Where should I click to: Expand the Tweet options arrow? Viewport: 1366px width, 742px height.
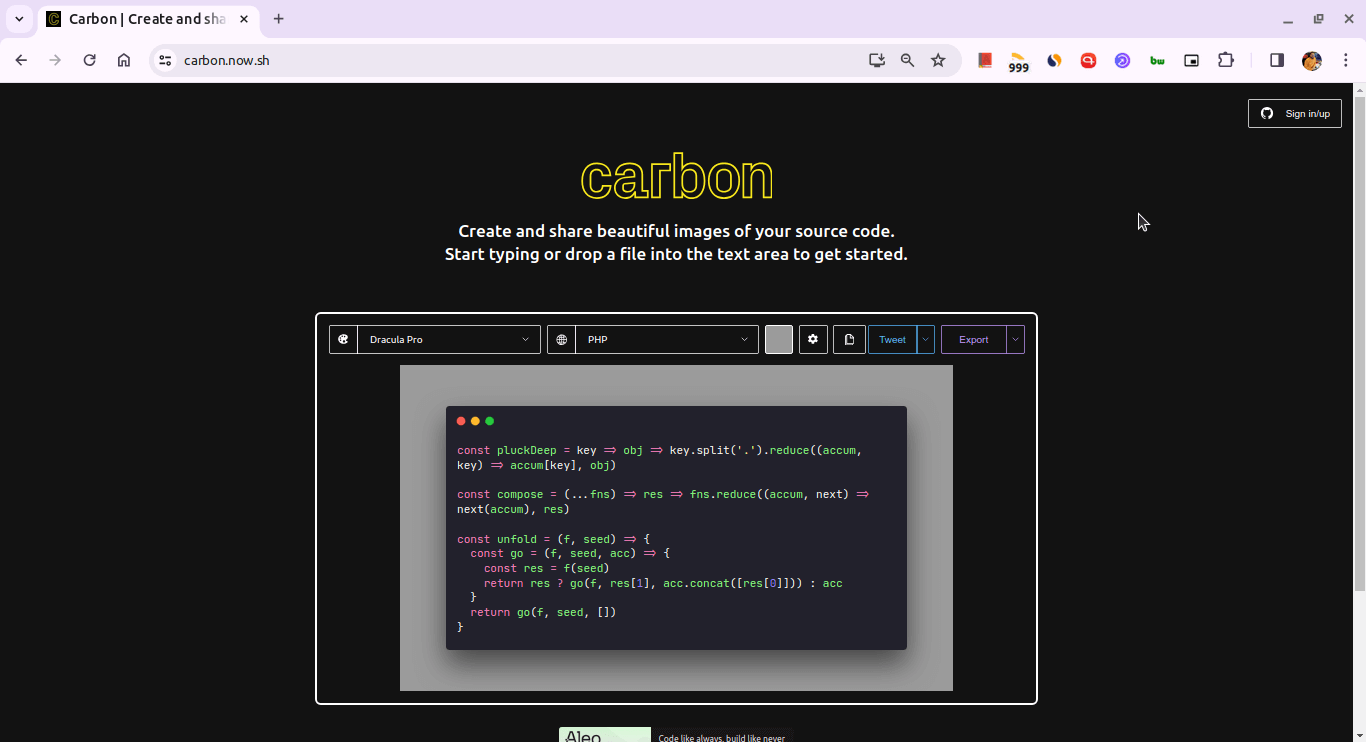coord(926,340)
